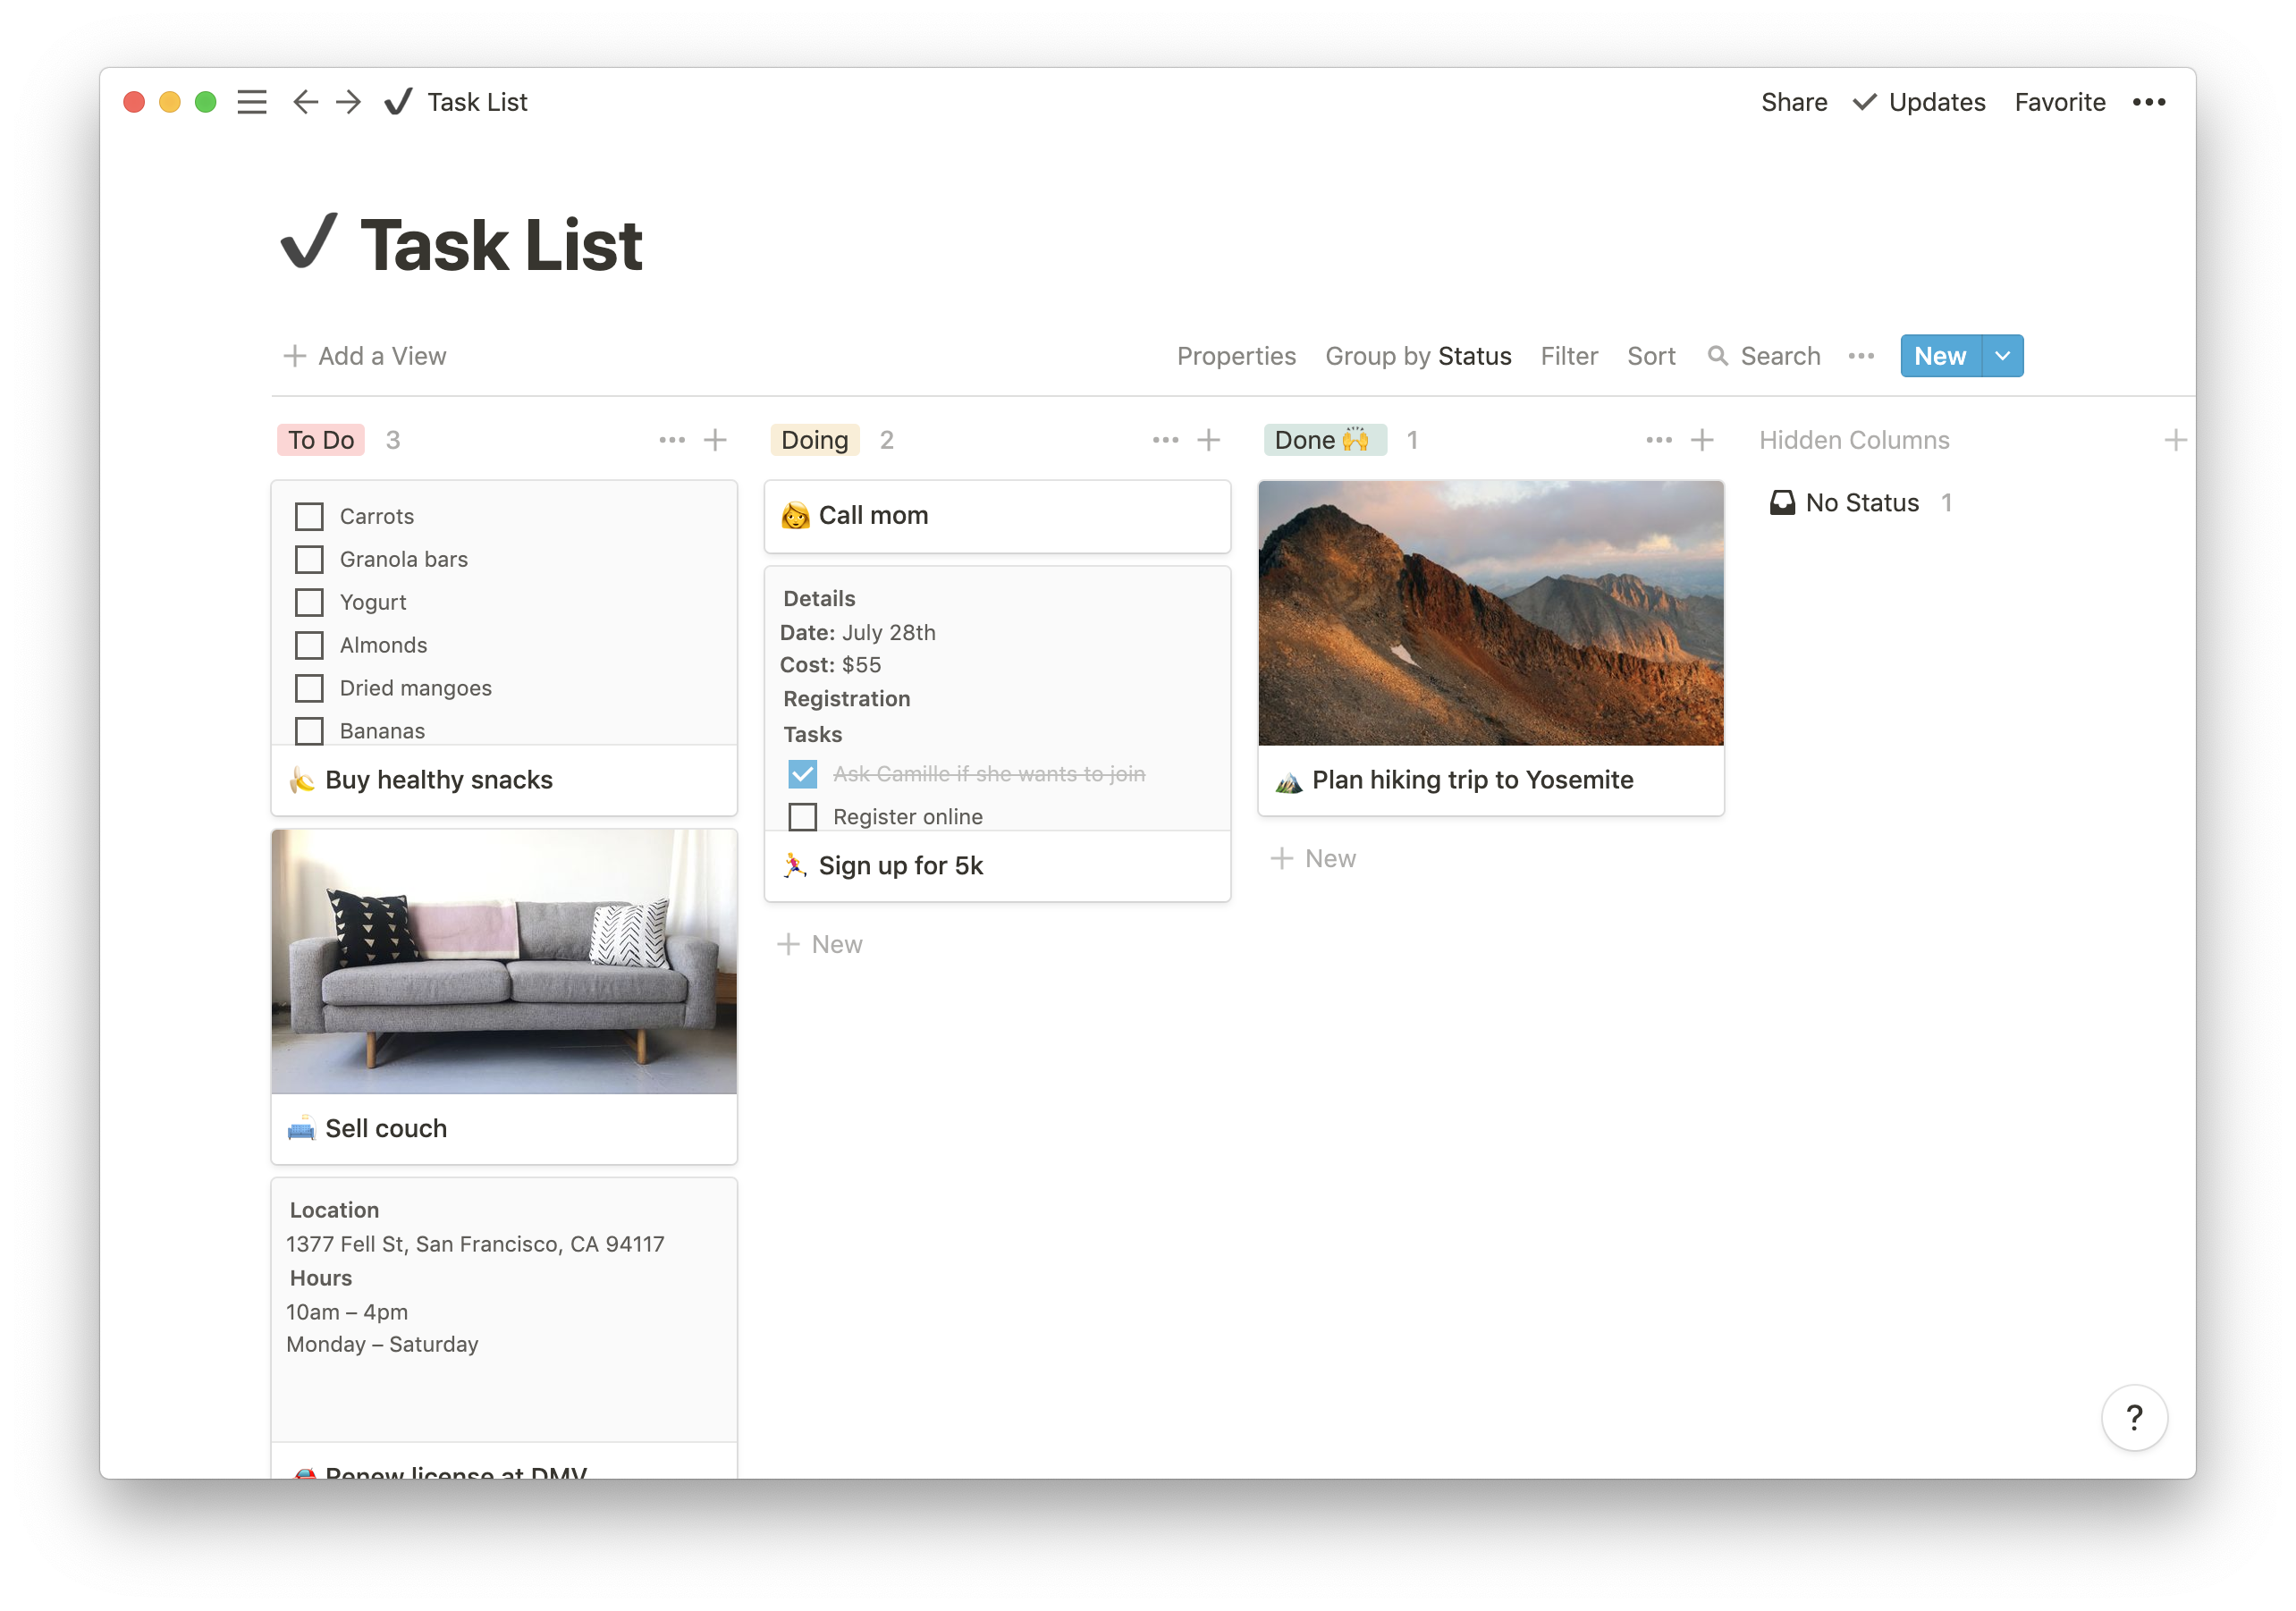Check the Register online checkbox

point(801,817)
